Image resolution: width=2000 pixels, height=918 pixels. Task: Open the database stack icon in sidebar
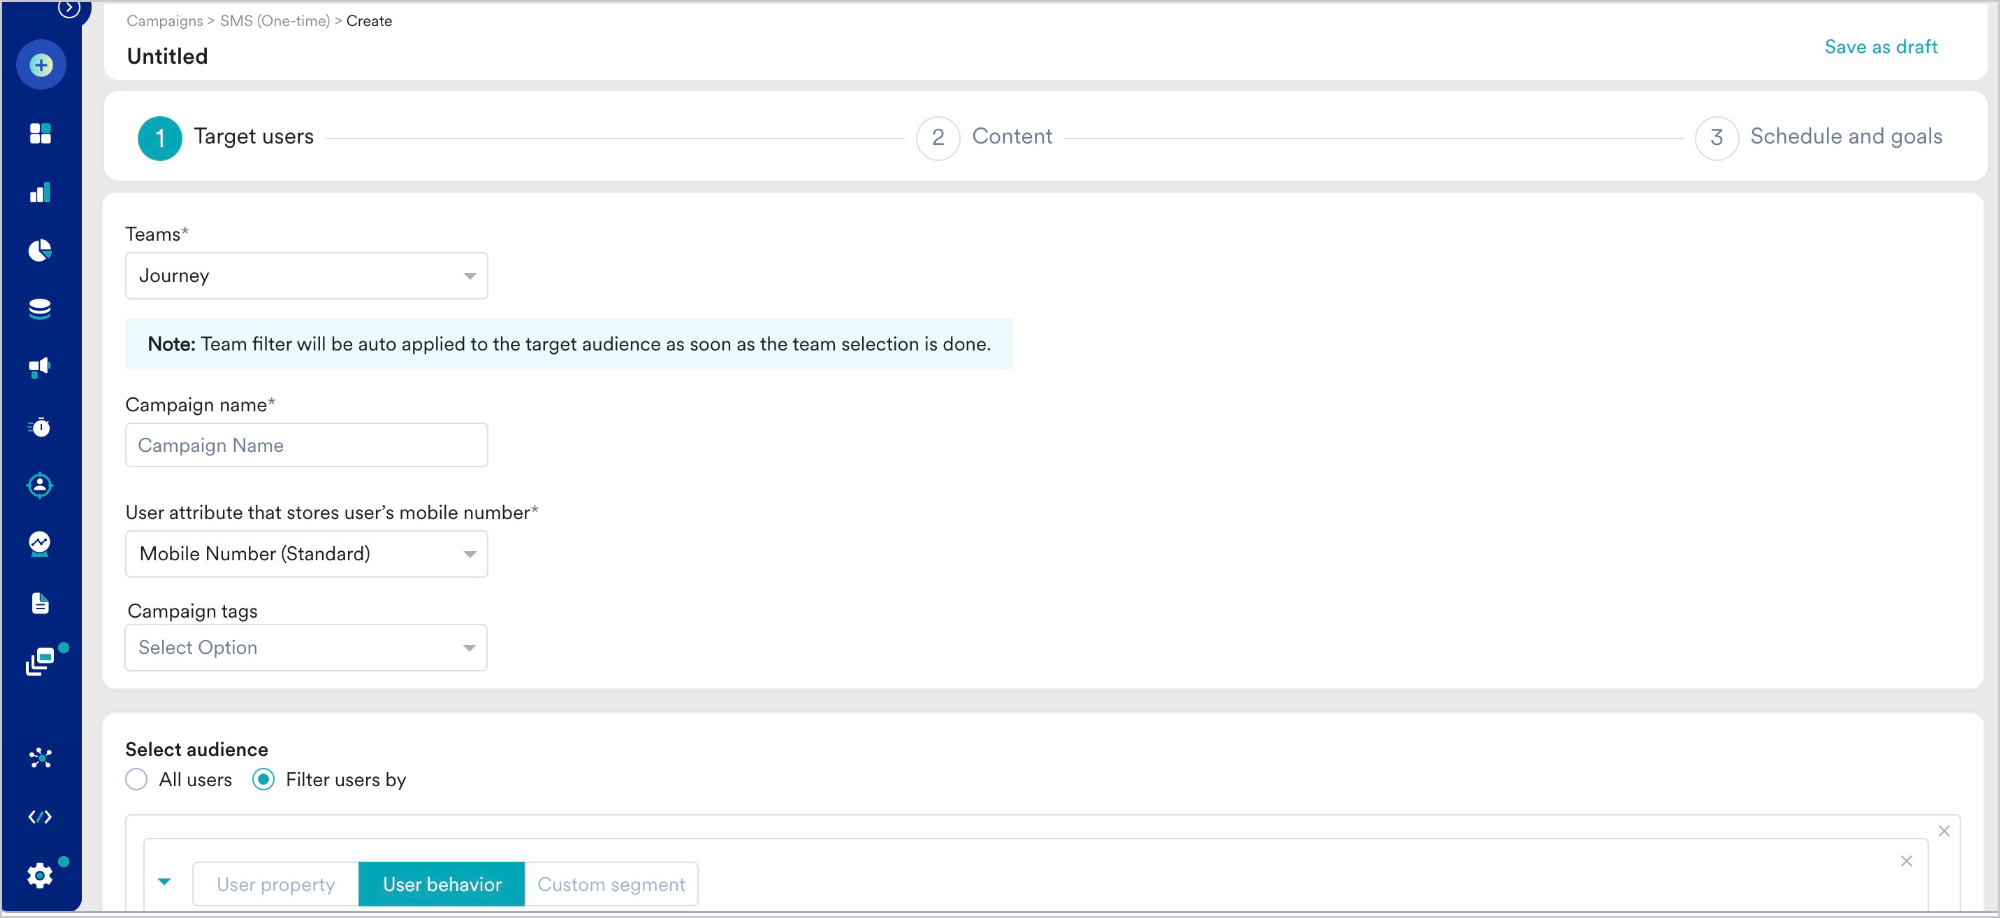coord(40,309)
